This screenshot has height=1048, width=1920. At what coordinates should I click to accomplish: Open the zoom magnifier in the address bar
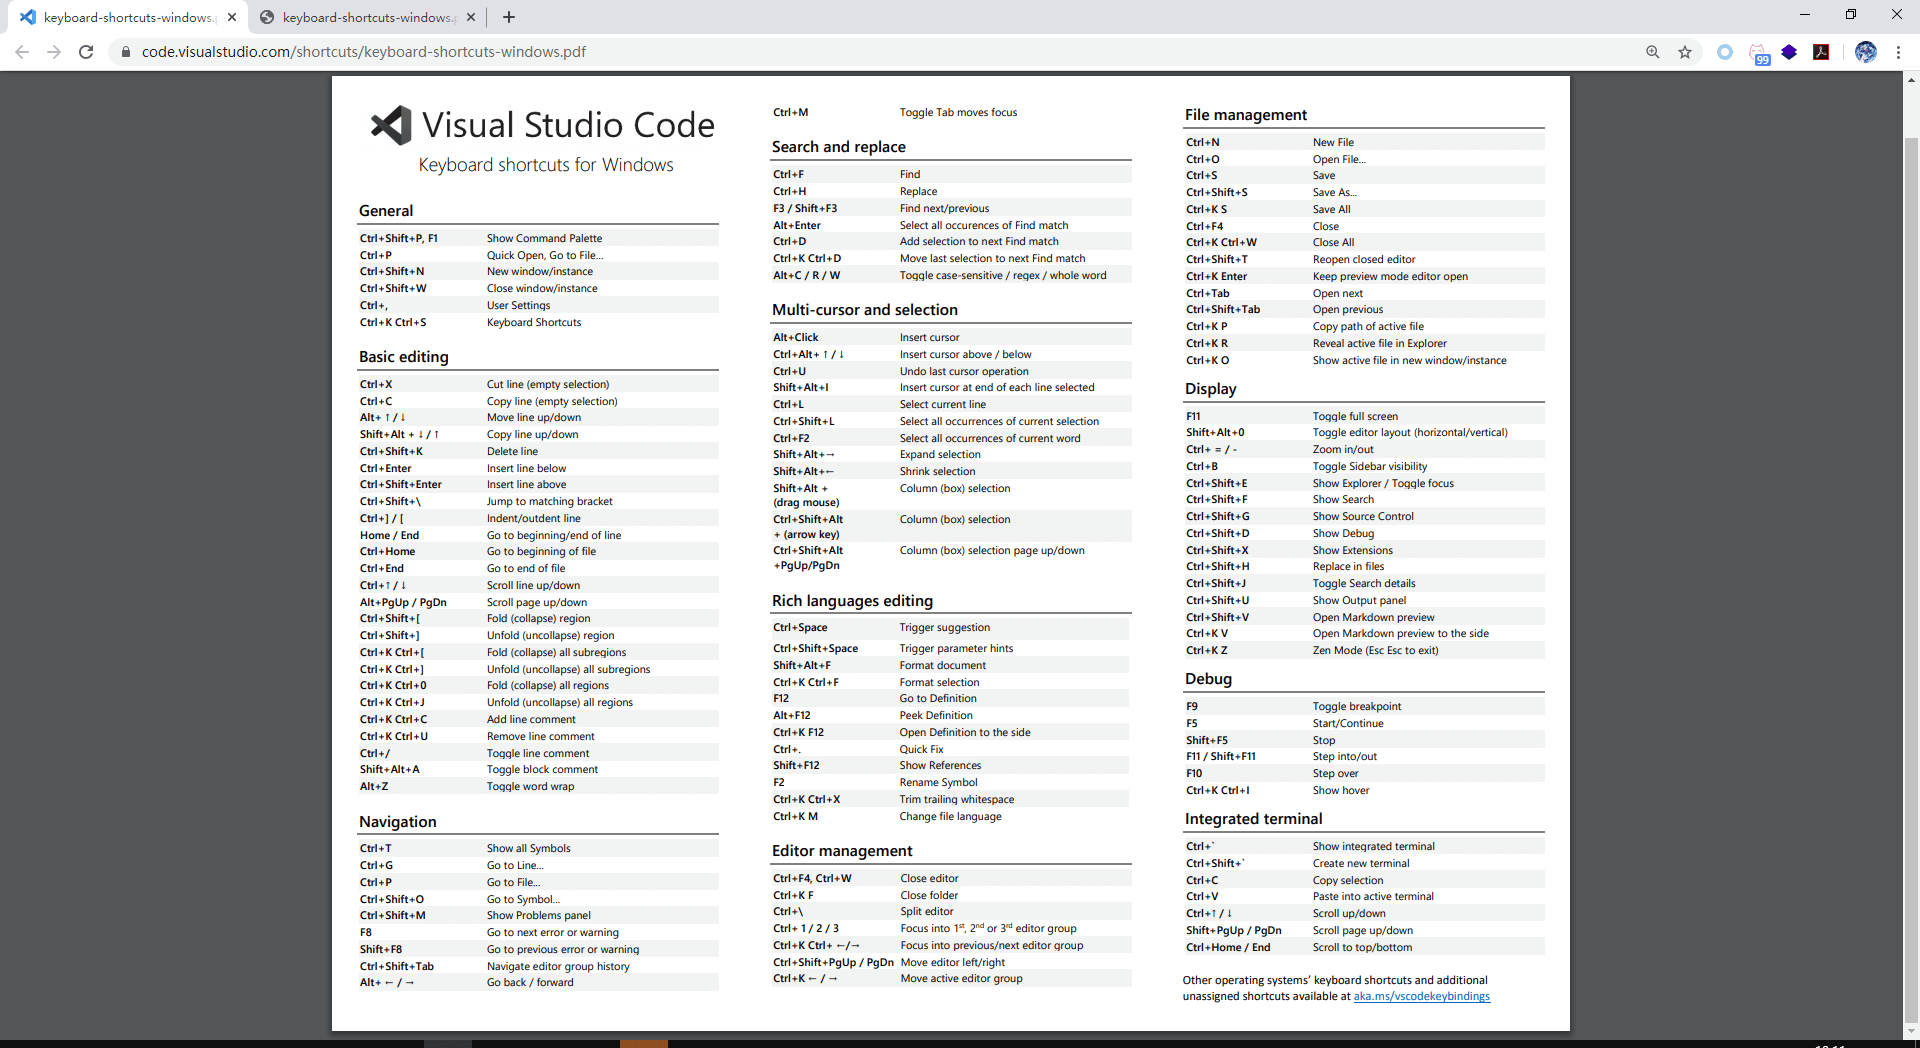pyautogui.click(x=1653, y=52)
